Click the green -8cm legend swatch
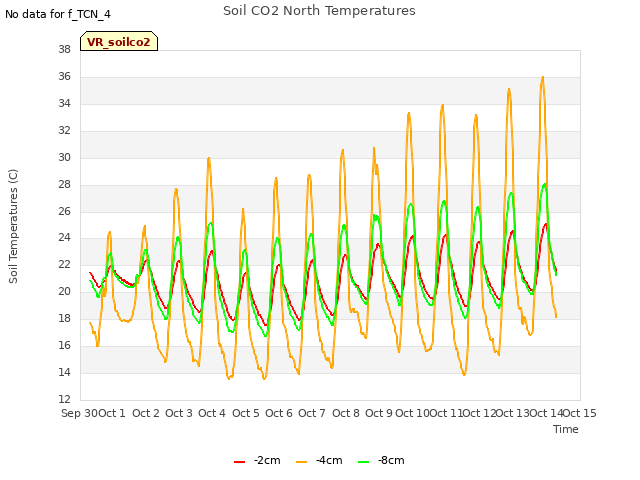 click(x=363, y=462)
